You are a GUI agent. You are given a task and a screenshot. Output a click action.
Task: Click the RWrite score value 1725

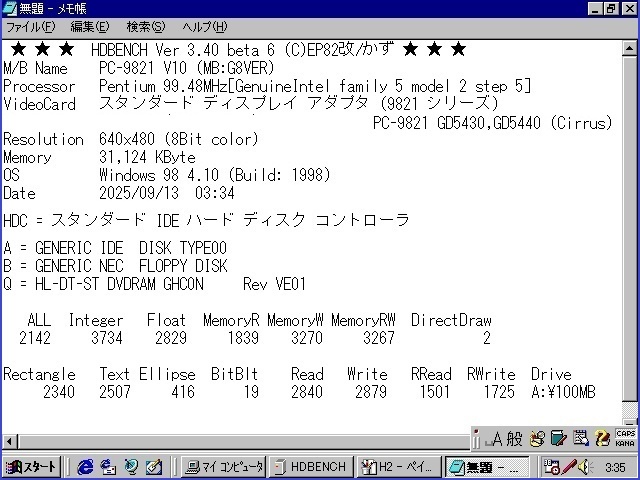499,392
